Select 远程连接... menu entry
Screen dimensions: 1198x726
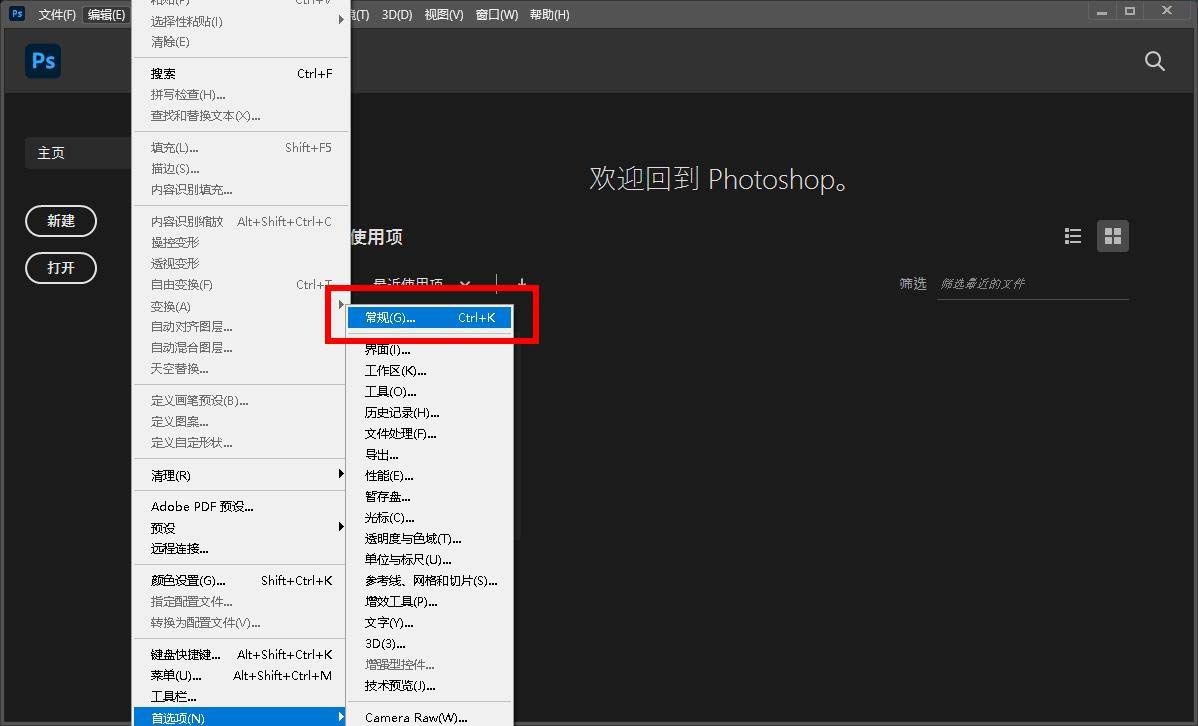click(241, 549)
